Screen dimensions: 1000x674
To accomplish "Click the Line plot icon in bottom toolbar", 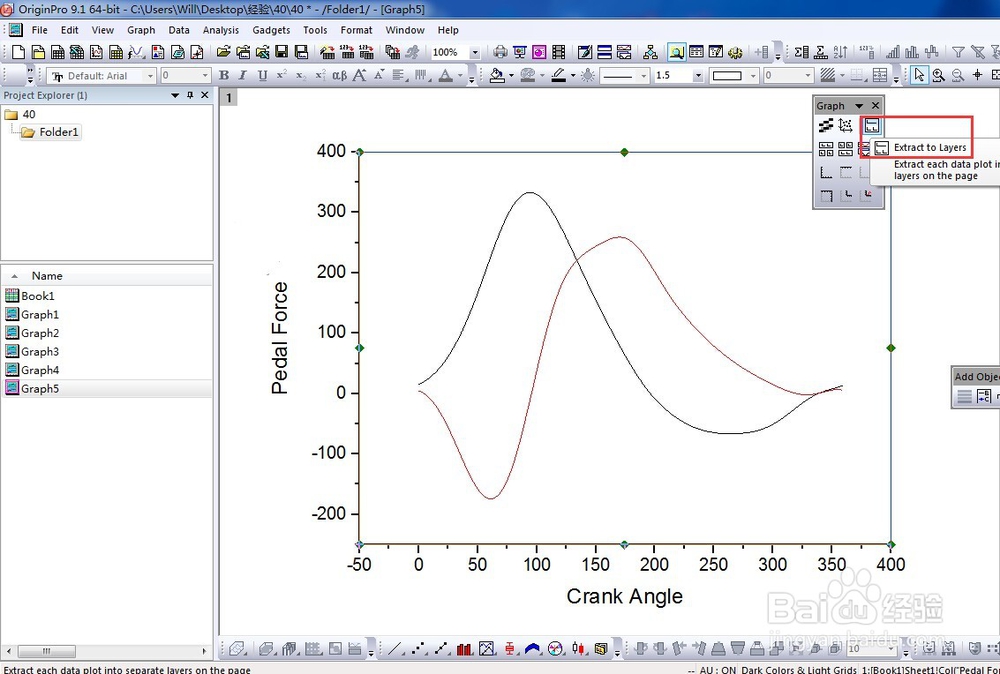I will 395,649.
